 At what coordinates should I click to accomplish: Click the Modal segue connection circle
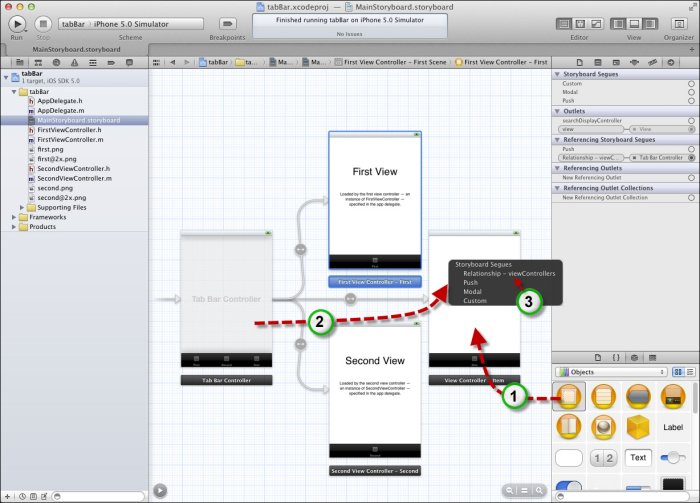point(691,93)
